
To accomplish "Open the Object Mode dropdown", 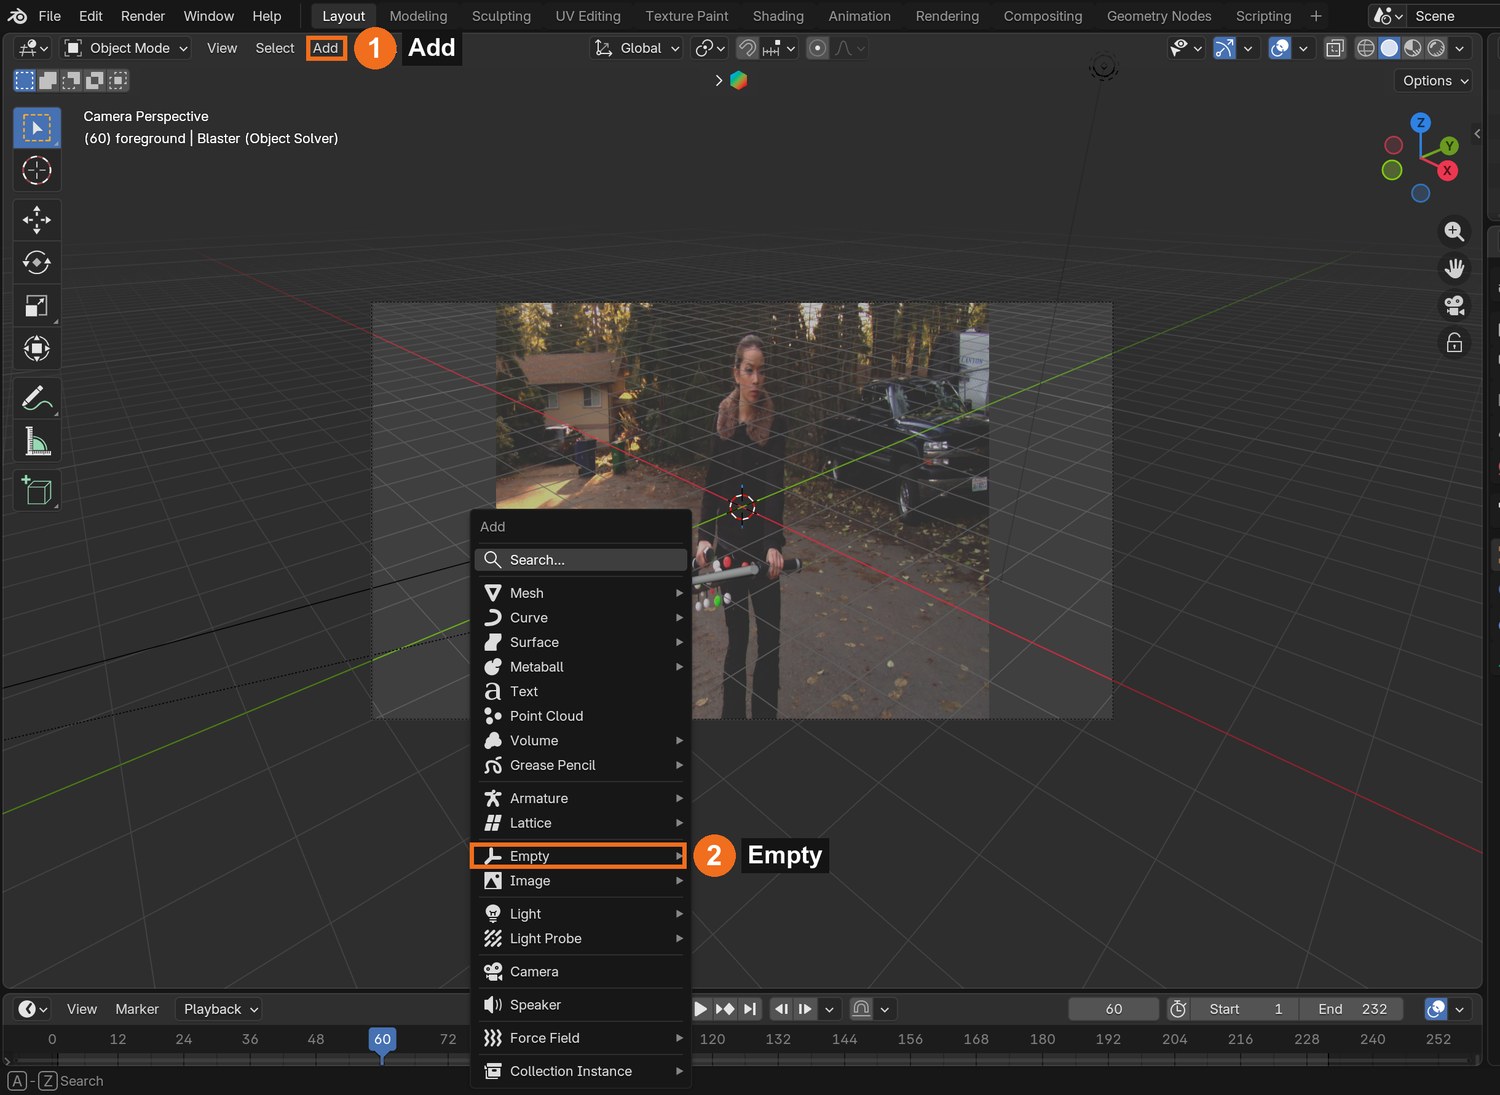I will click(126, 48).
